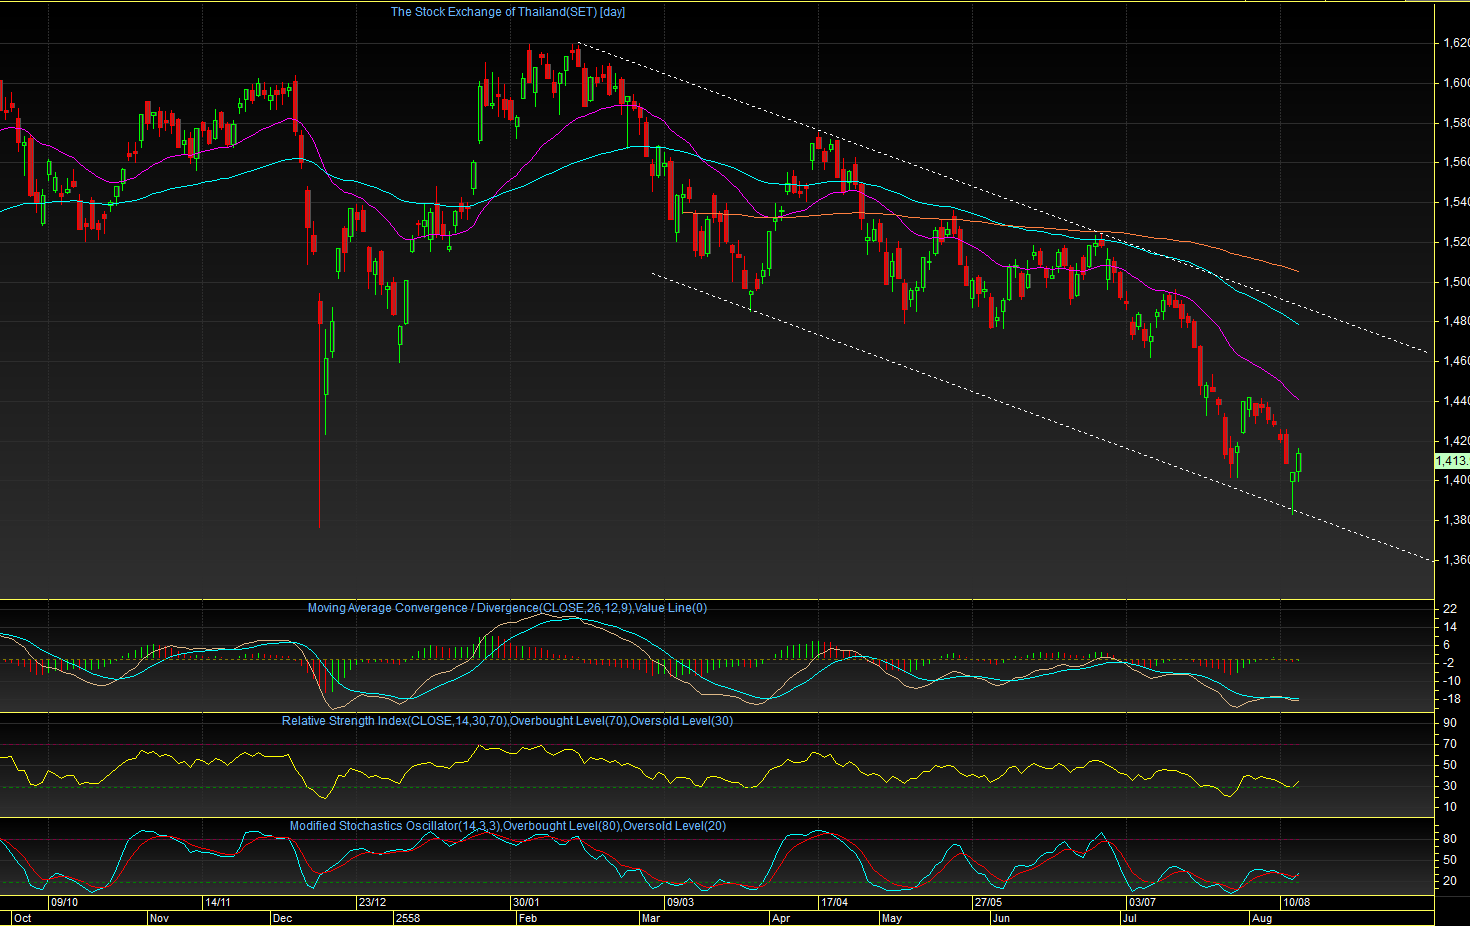Click the 1,600 price axis label
The image size is (1470, 926).
tap(1456, 83)
